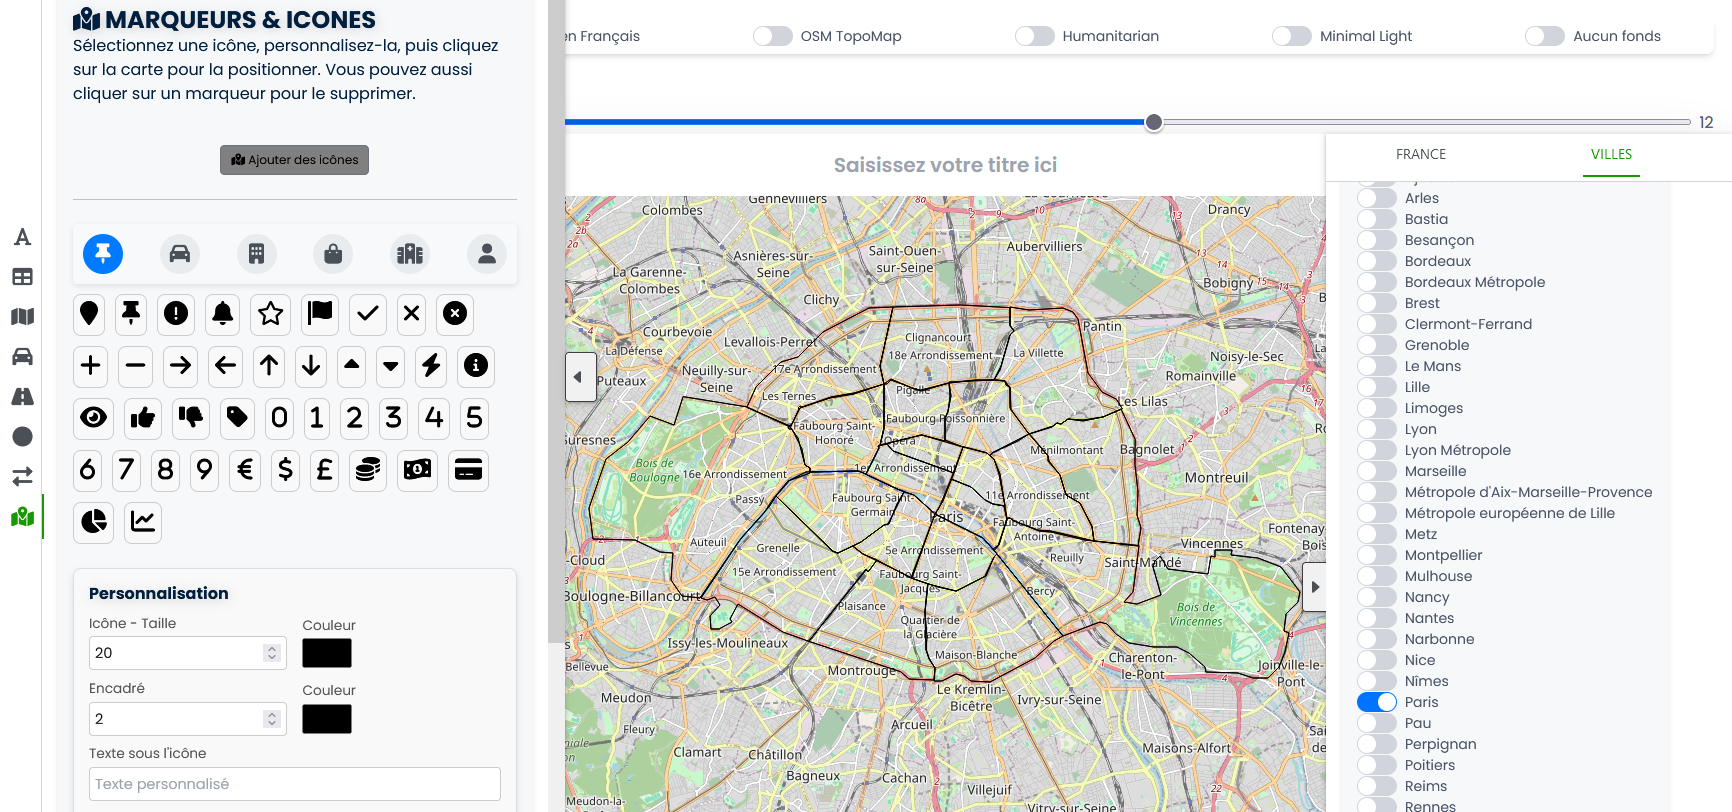
Task: Click the zoom level slider handle
Action: click(x=1154, y=122)
